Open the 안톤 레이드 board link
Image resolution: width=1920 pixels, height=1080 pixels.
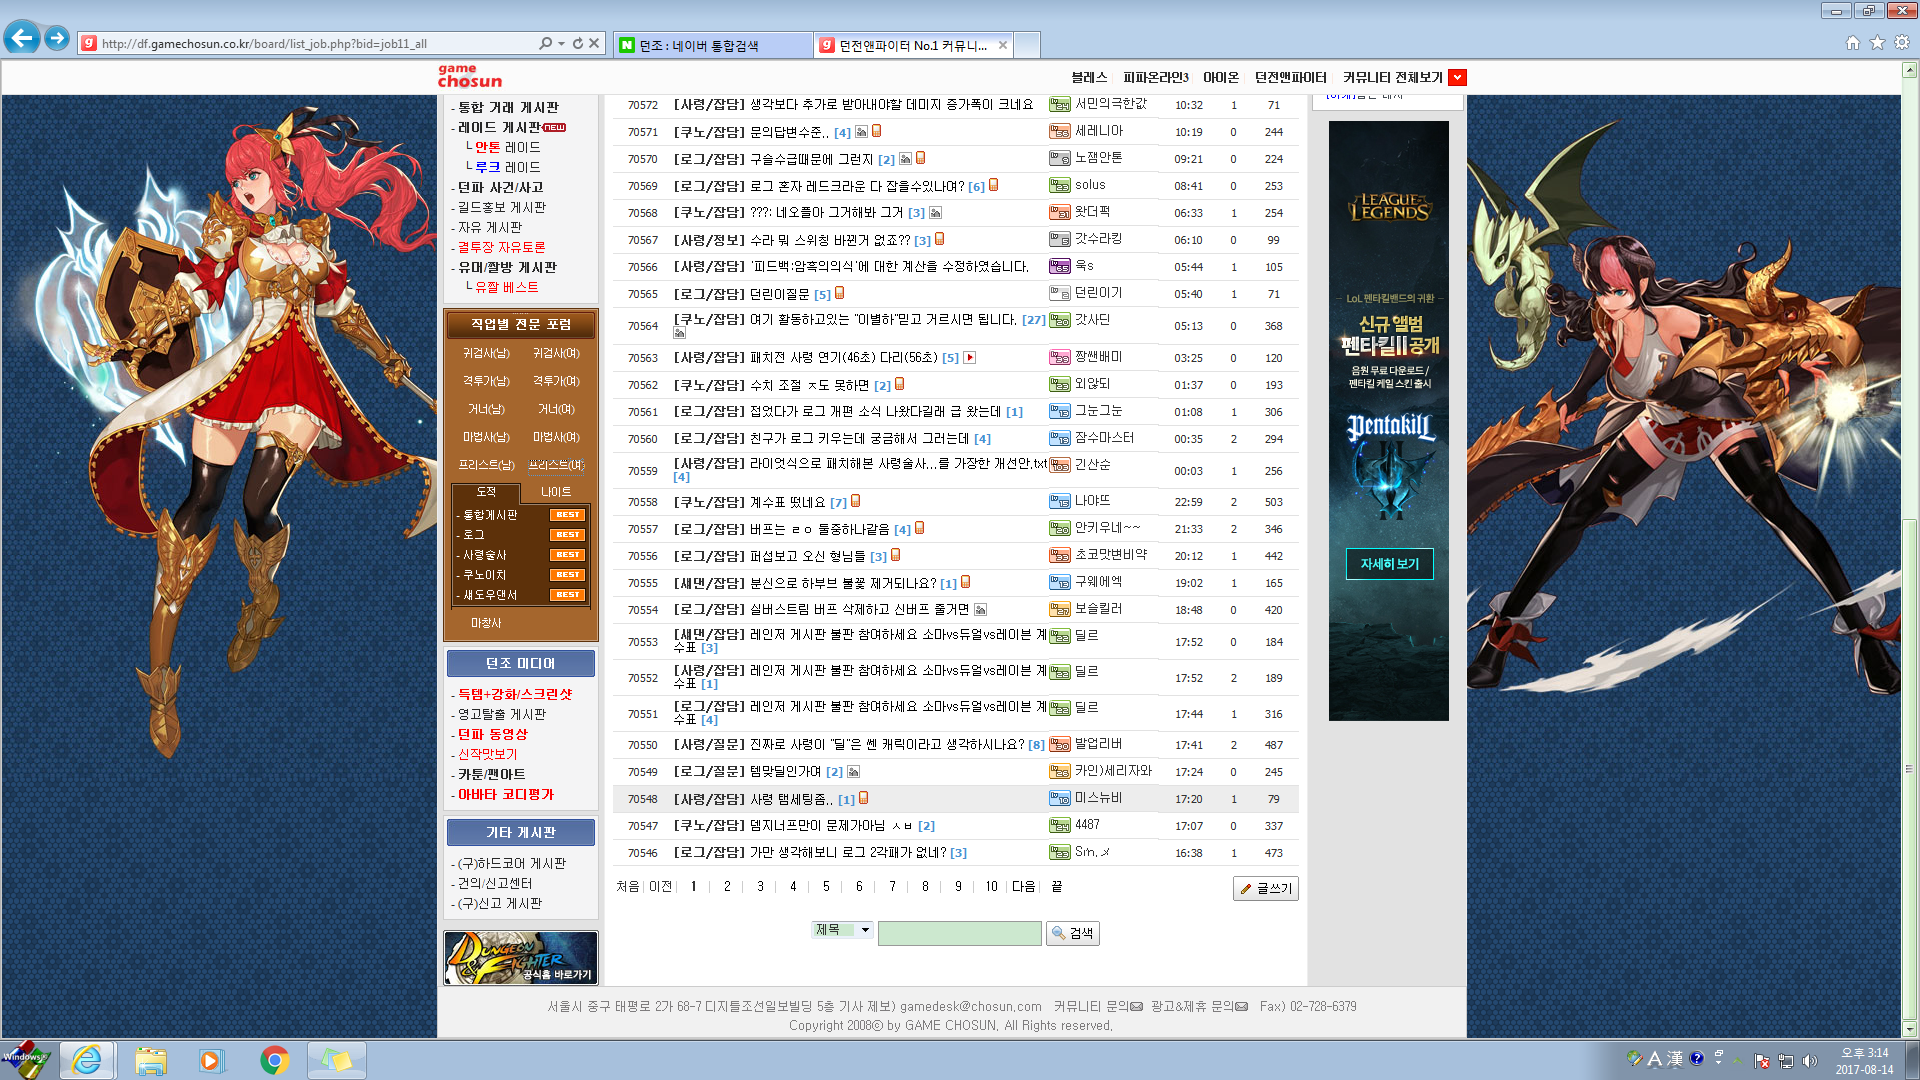tap(507, 147)
